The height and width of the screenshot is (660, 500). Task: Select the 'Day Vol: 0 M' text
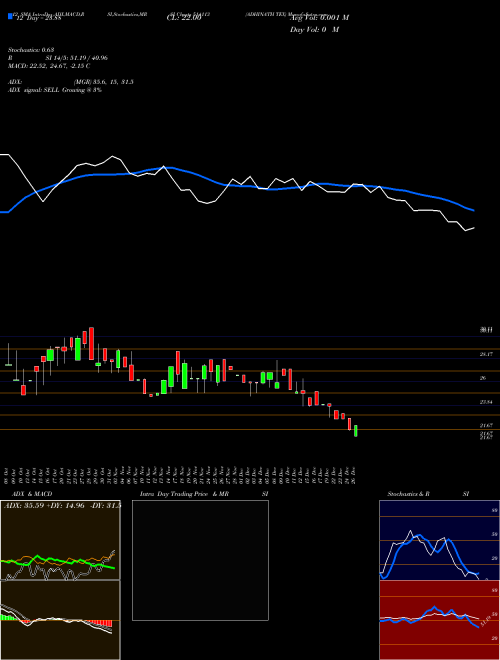tap(314, 30)
